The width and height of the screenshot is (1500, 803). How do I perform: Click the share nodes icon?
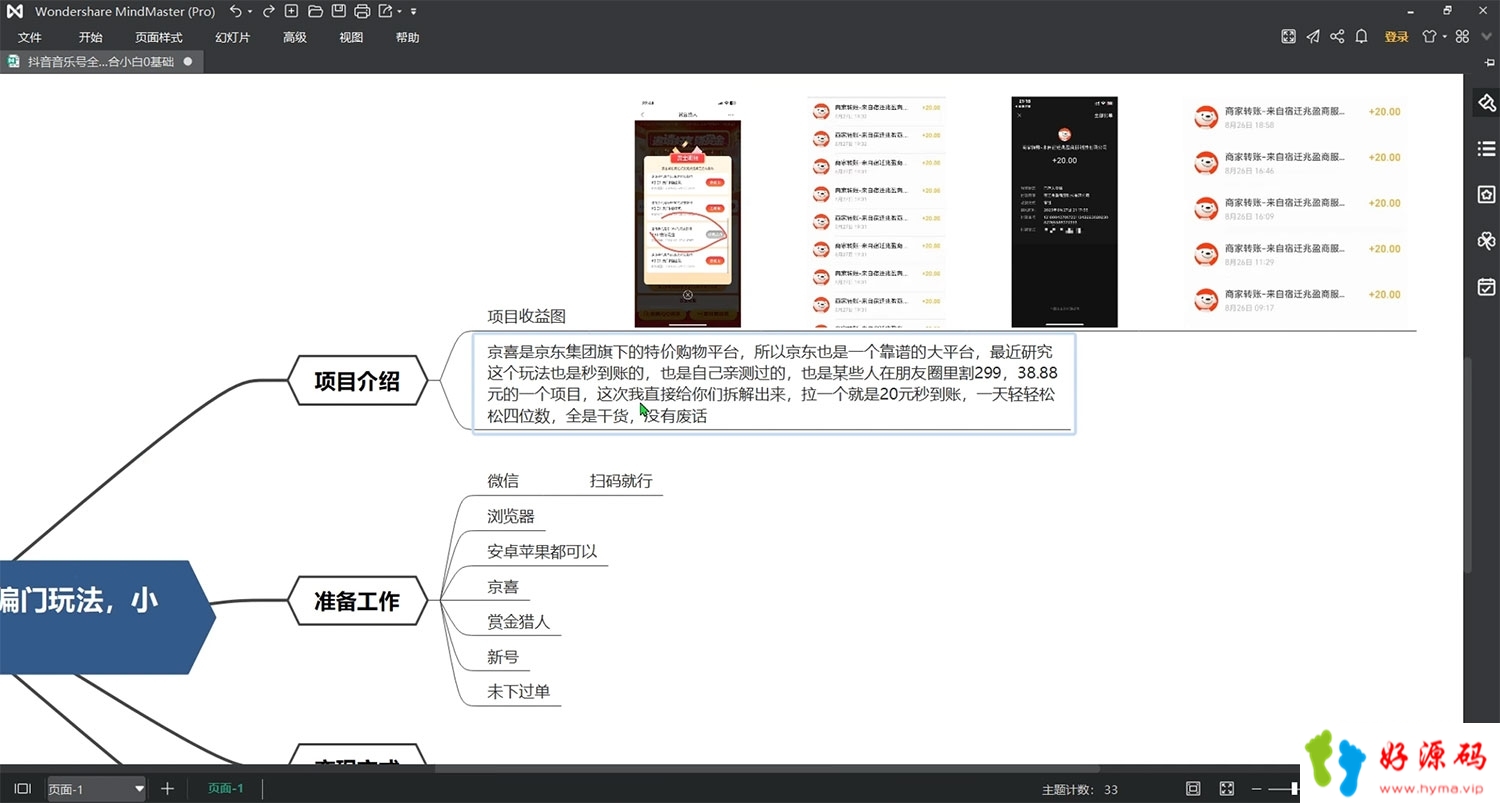[x=1337, y=37]
